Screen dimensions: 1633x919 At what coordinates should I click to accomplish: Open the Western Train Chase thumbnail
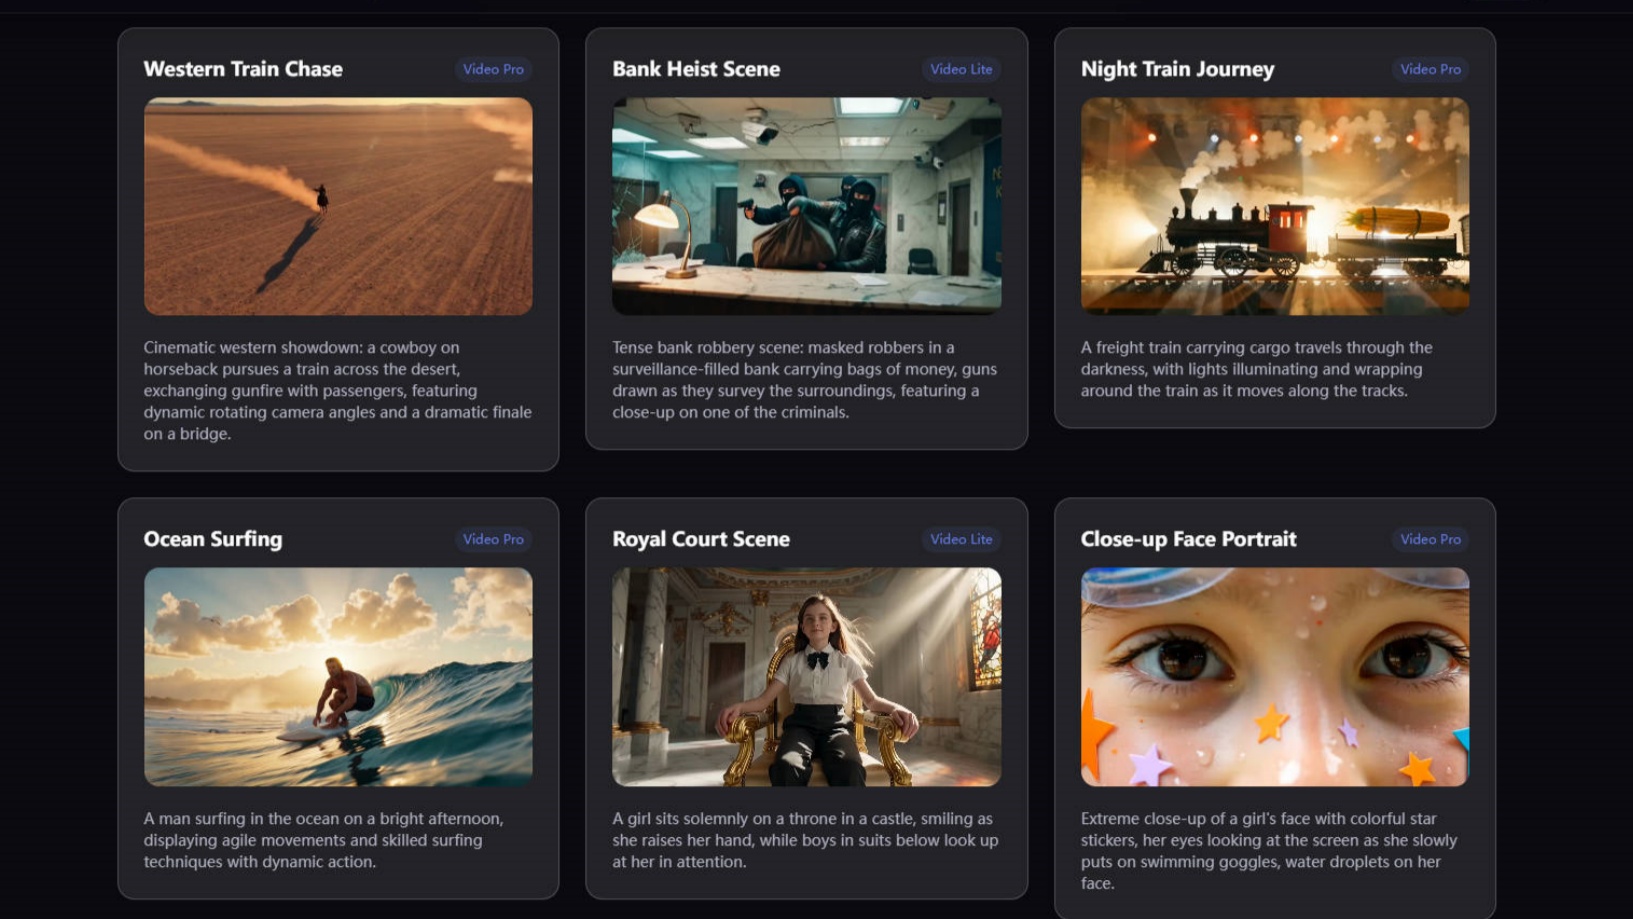(338, 206)
